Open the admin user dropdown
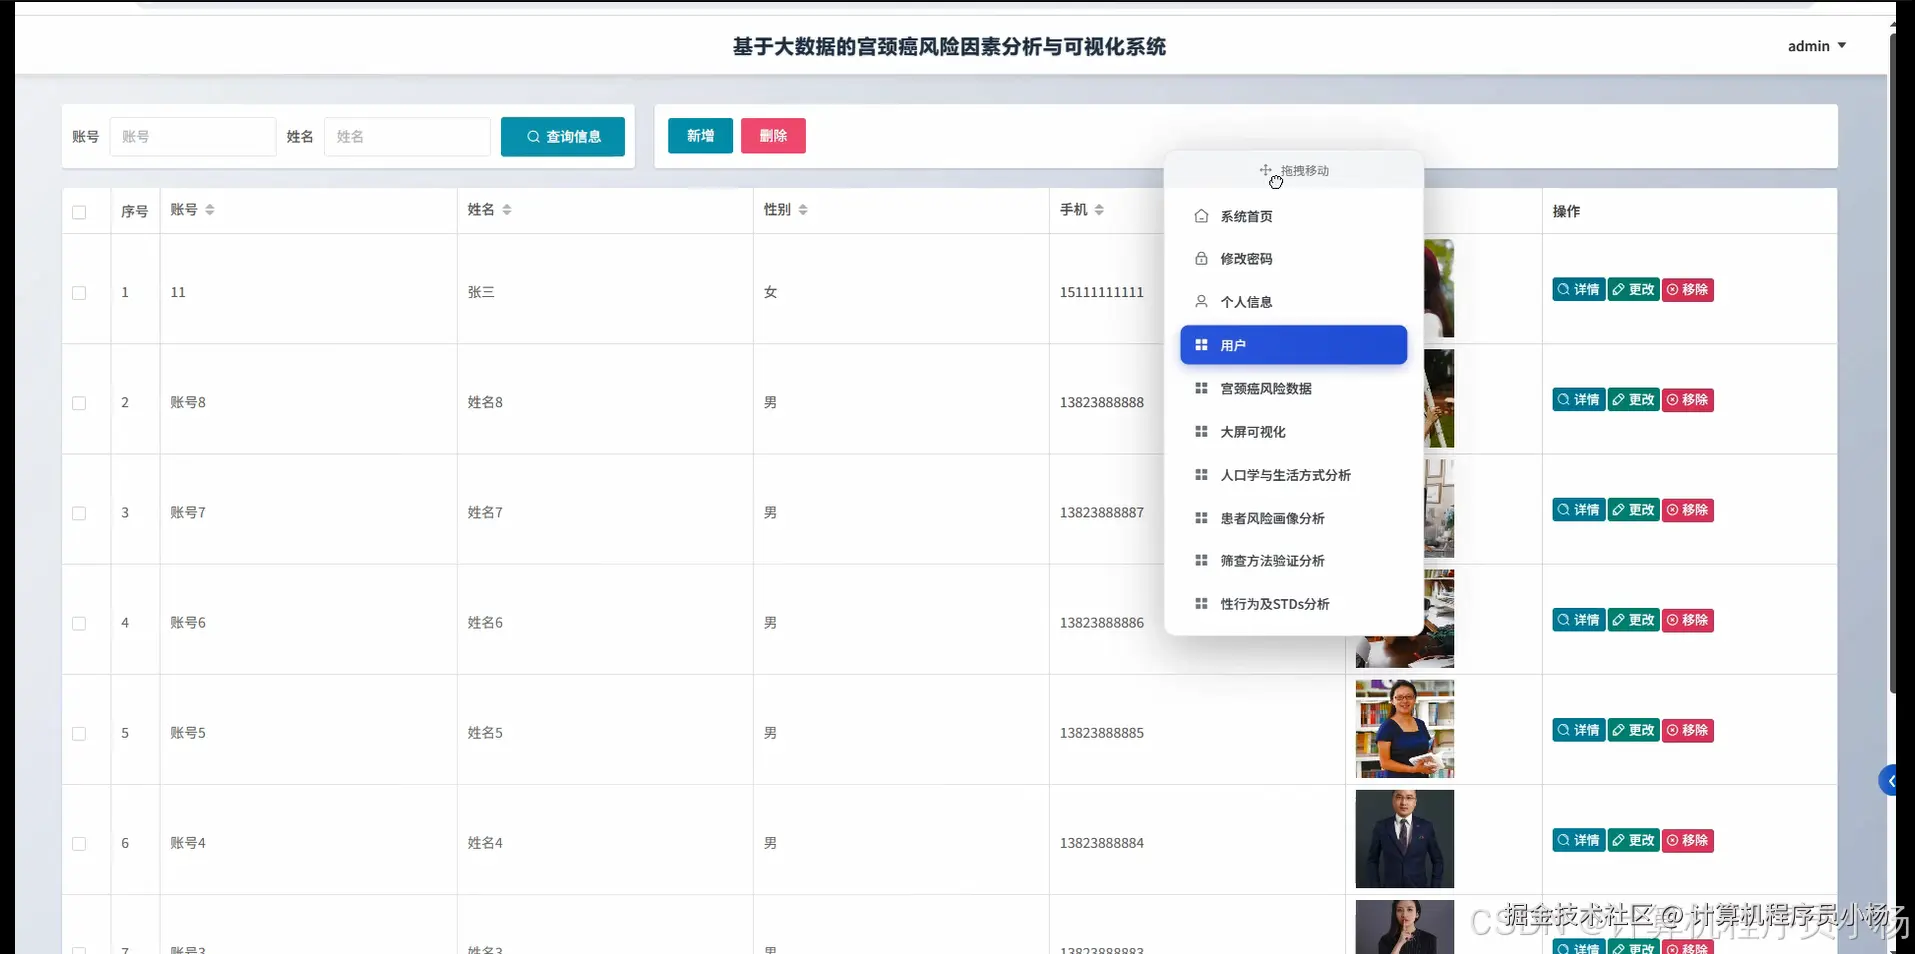This screenshot has height=954, width=1915. coord(1816,46)
